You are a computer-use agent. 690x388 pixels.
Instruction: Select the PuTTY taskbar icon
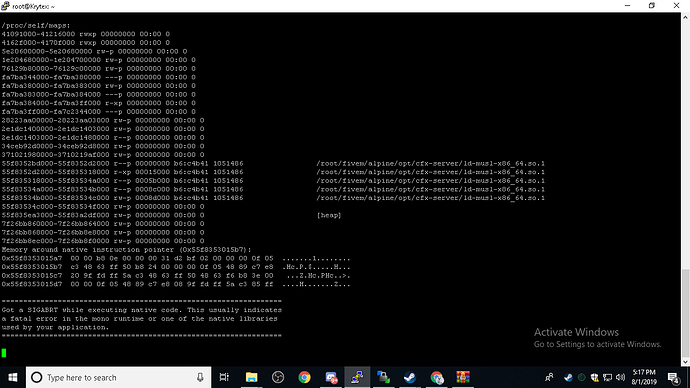point(357,377)
